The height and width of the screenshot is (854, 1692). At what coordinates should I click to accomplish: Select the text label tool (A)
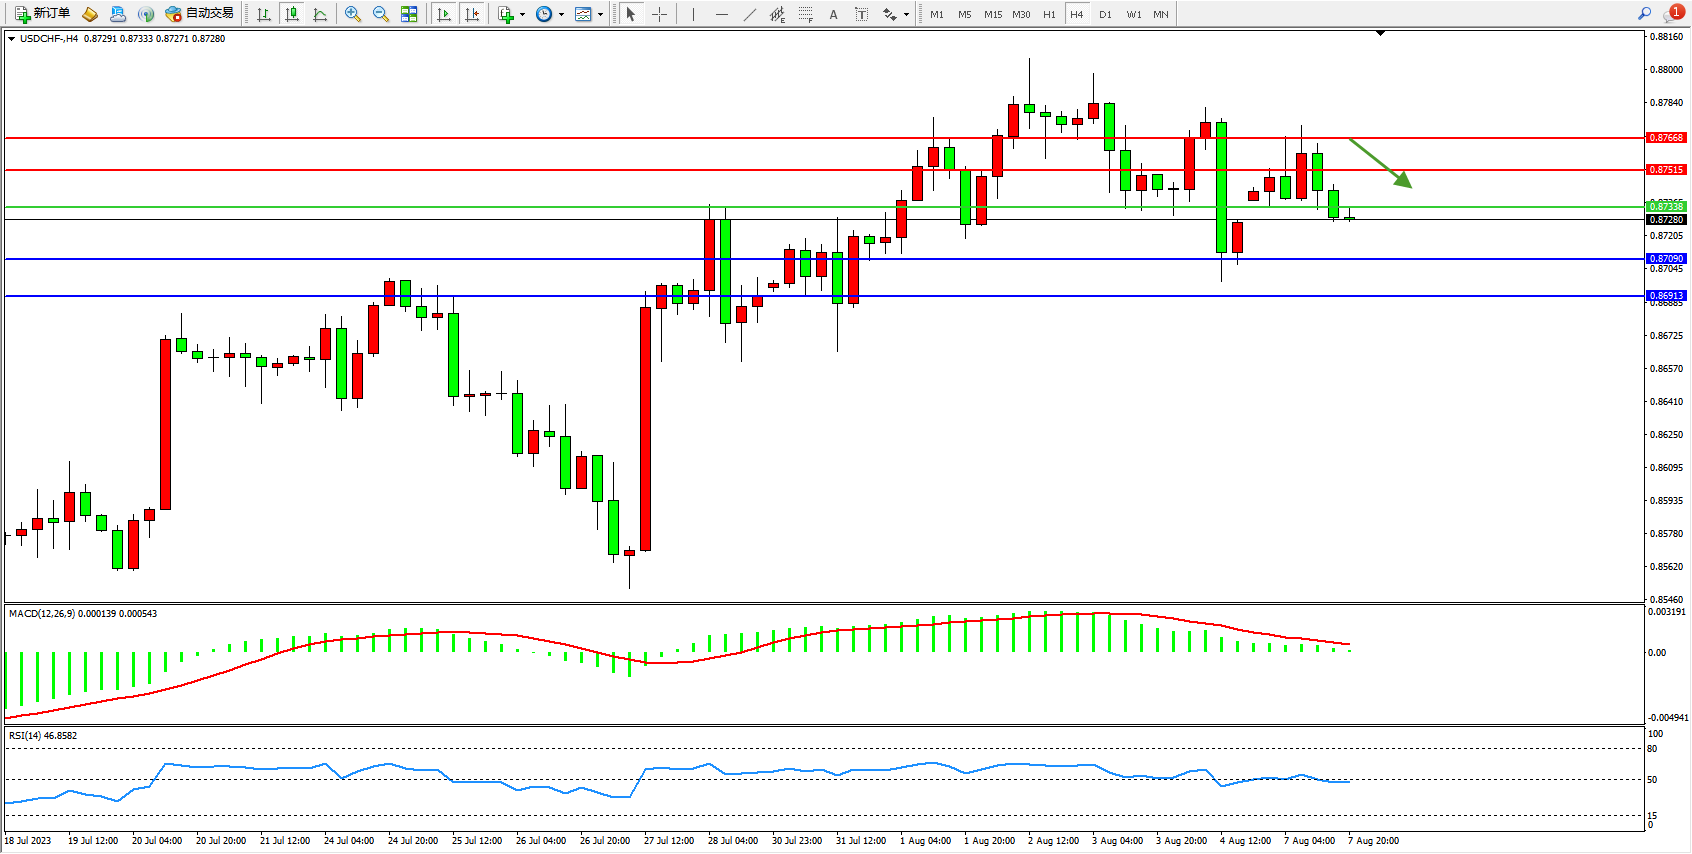833,14
